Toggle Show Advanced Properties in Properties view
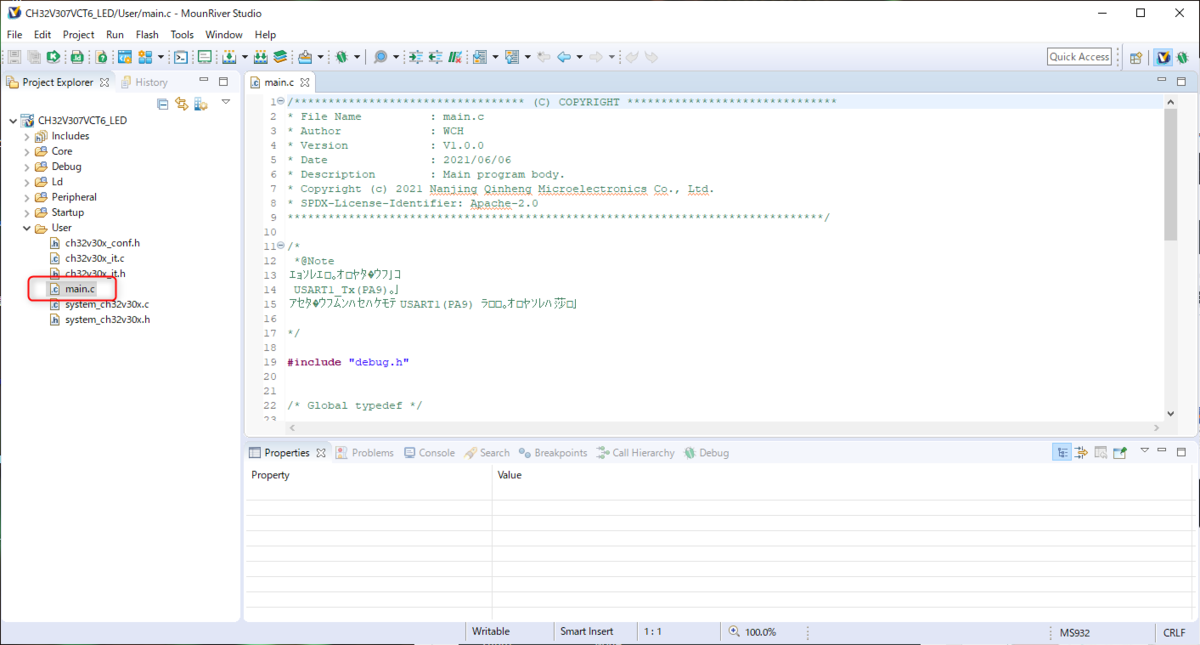 [1081, 452]
